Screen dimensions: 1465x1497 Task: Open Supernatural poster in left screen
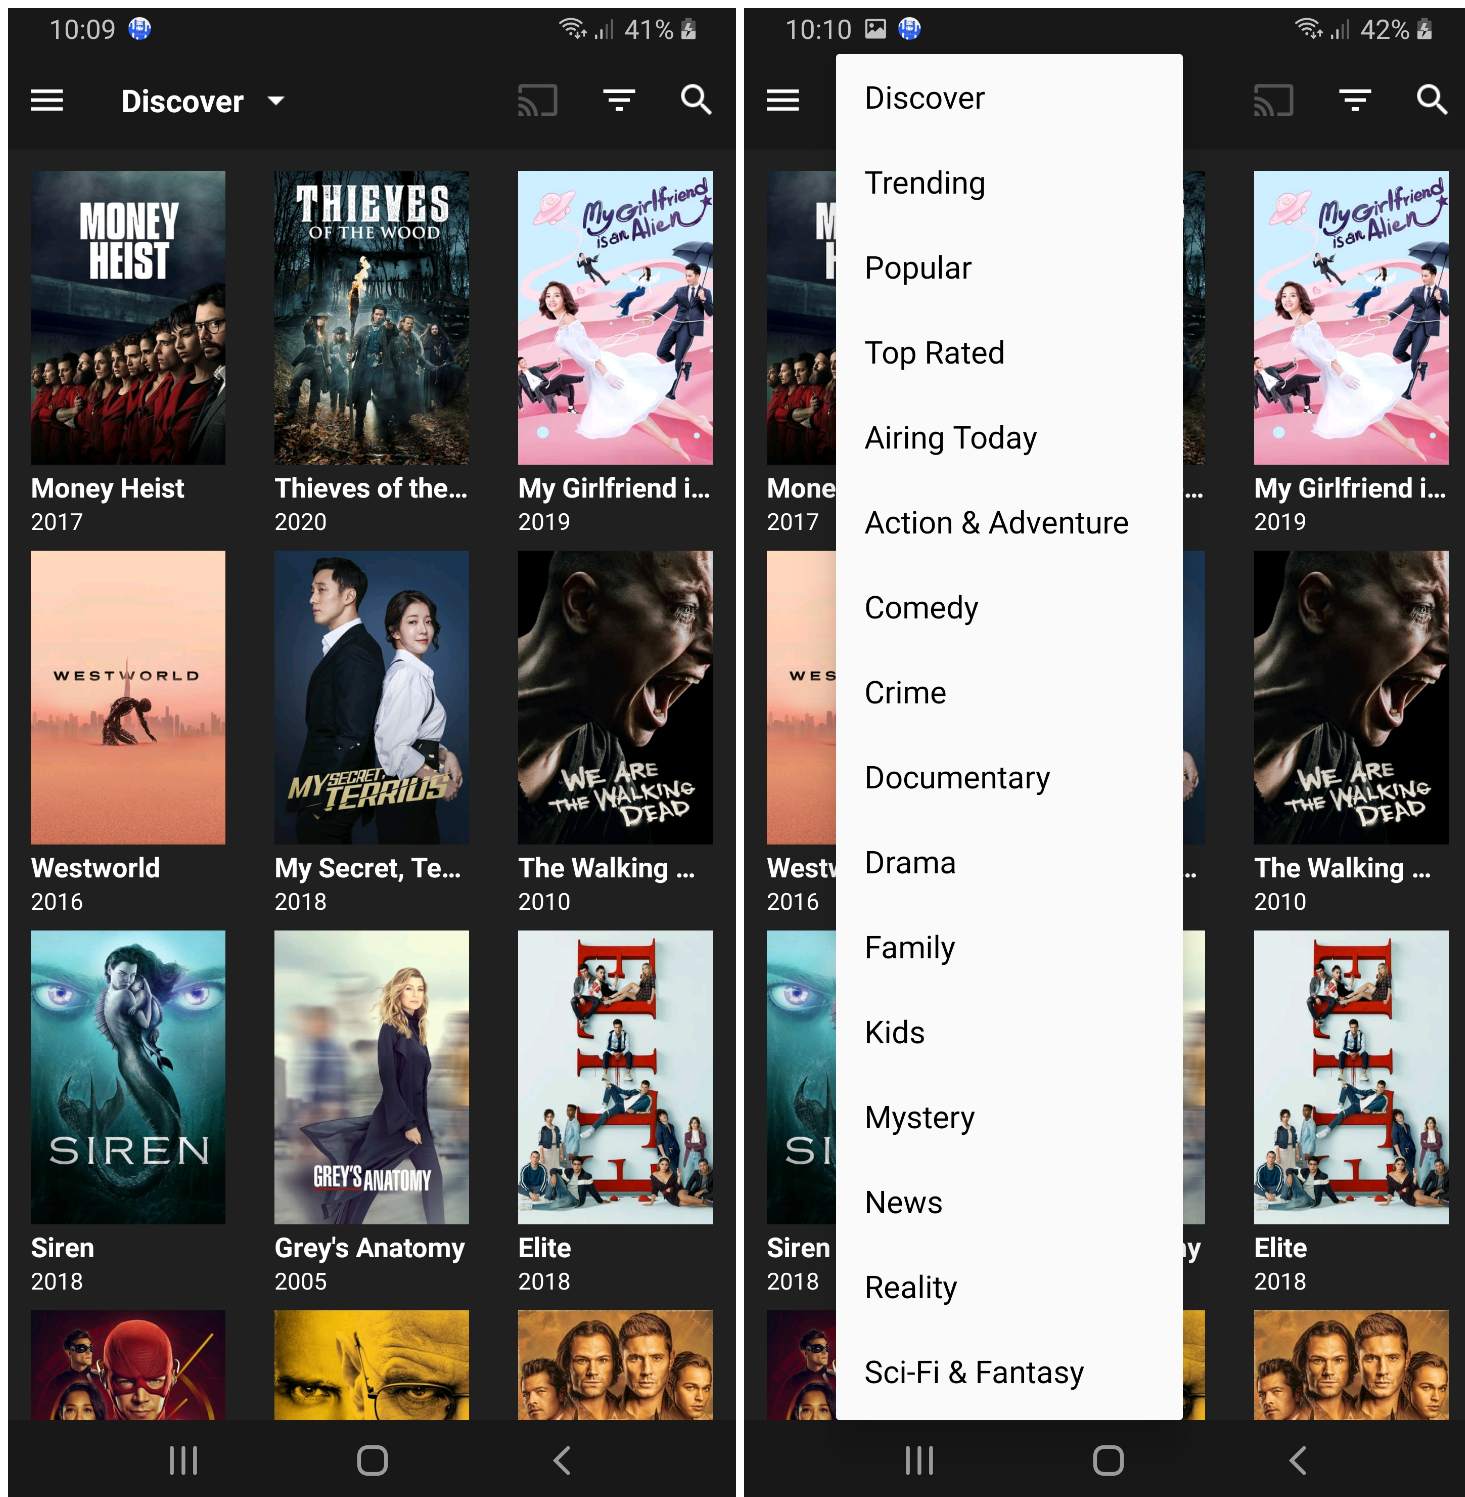tap(615, 1365)
